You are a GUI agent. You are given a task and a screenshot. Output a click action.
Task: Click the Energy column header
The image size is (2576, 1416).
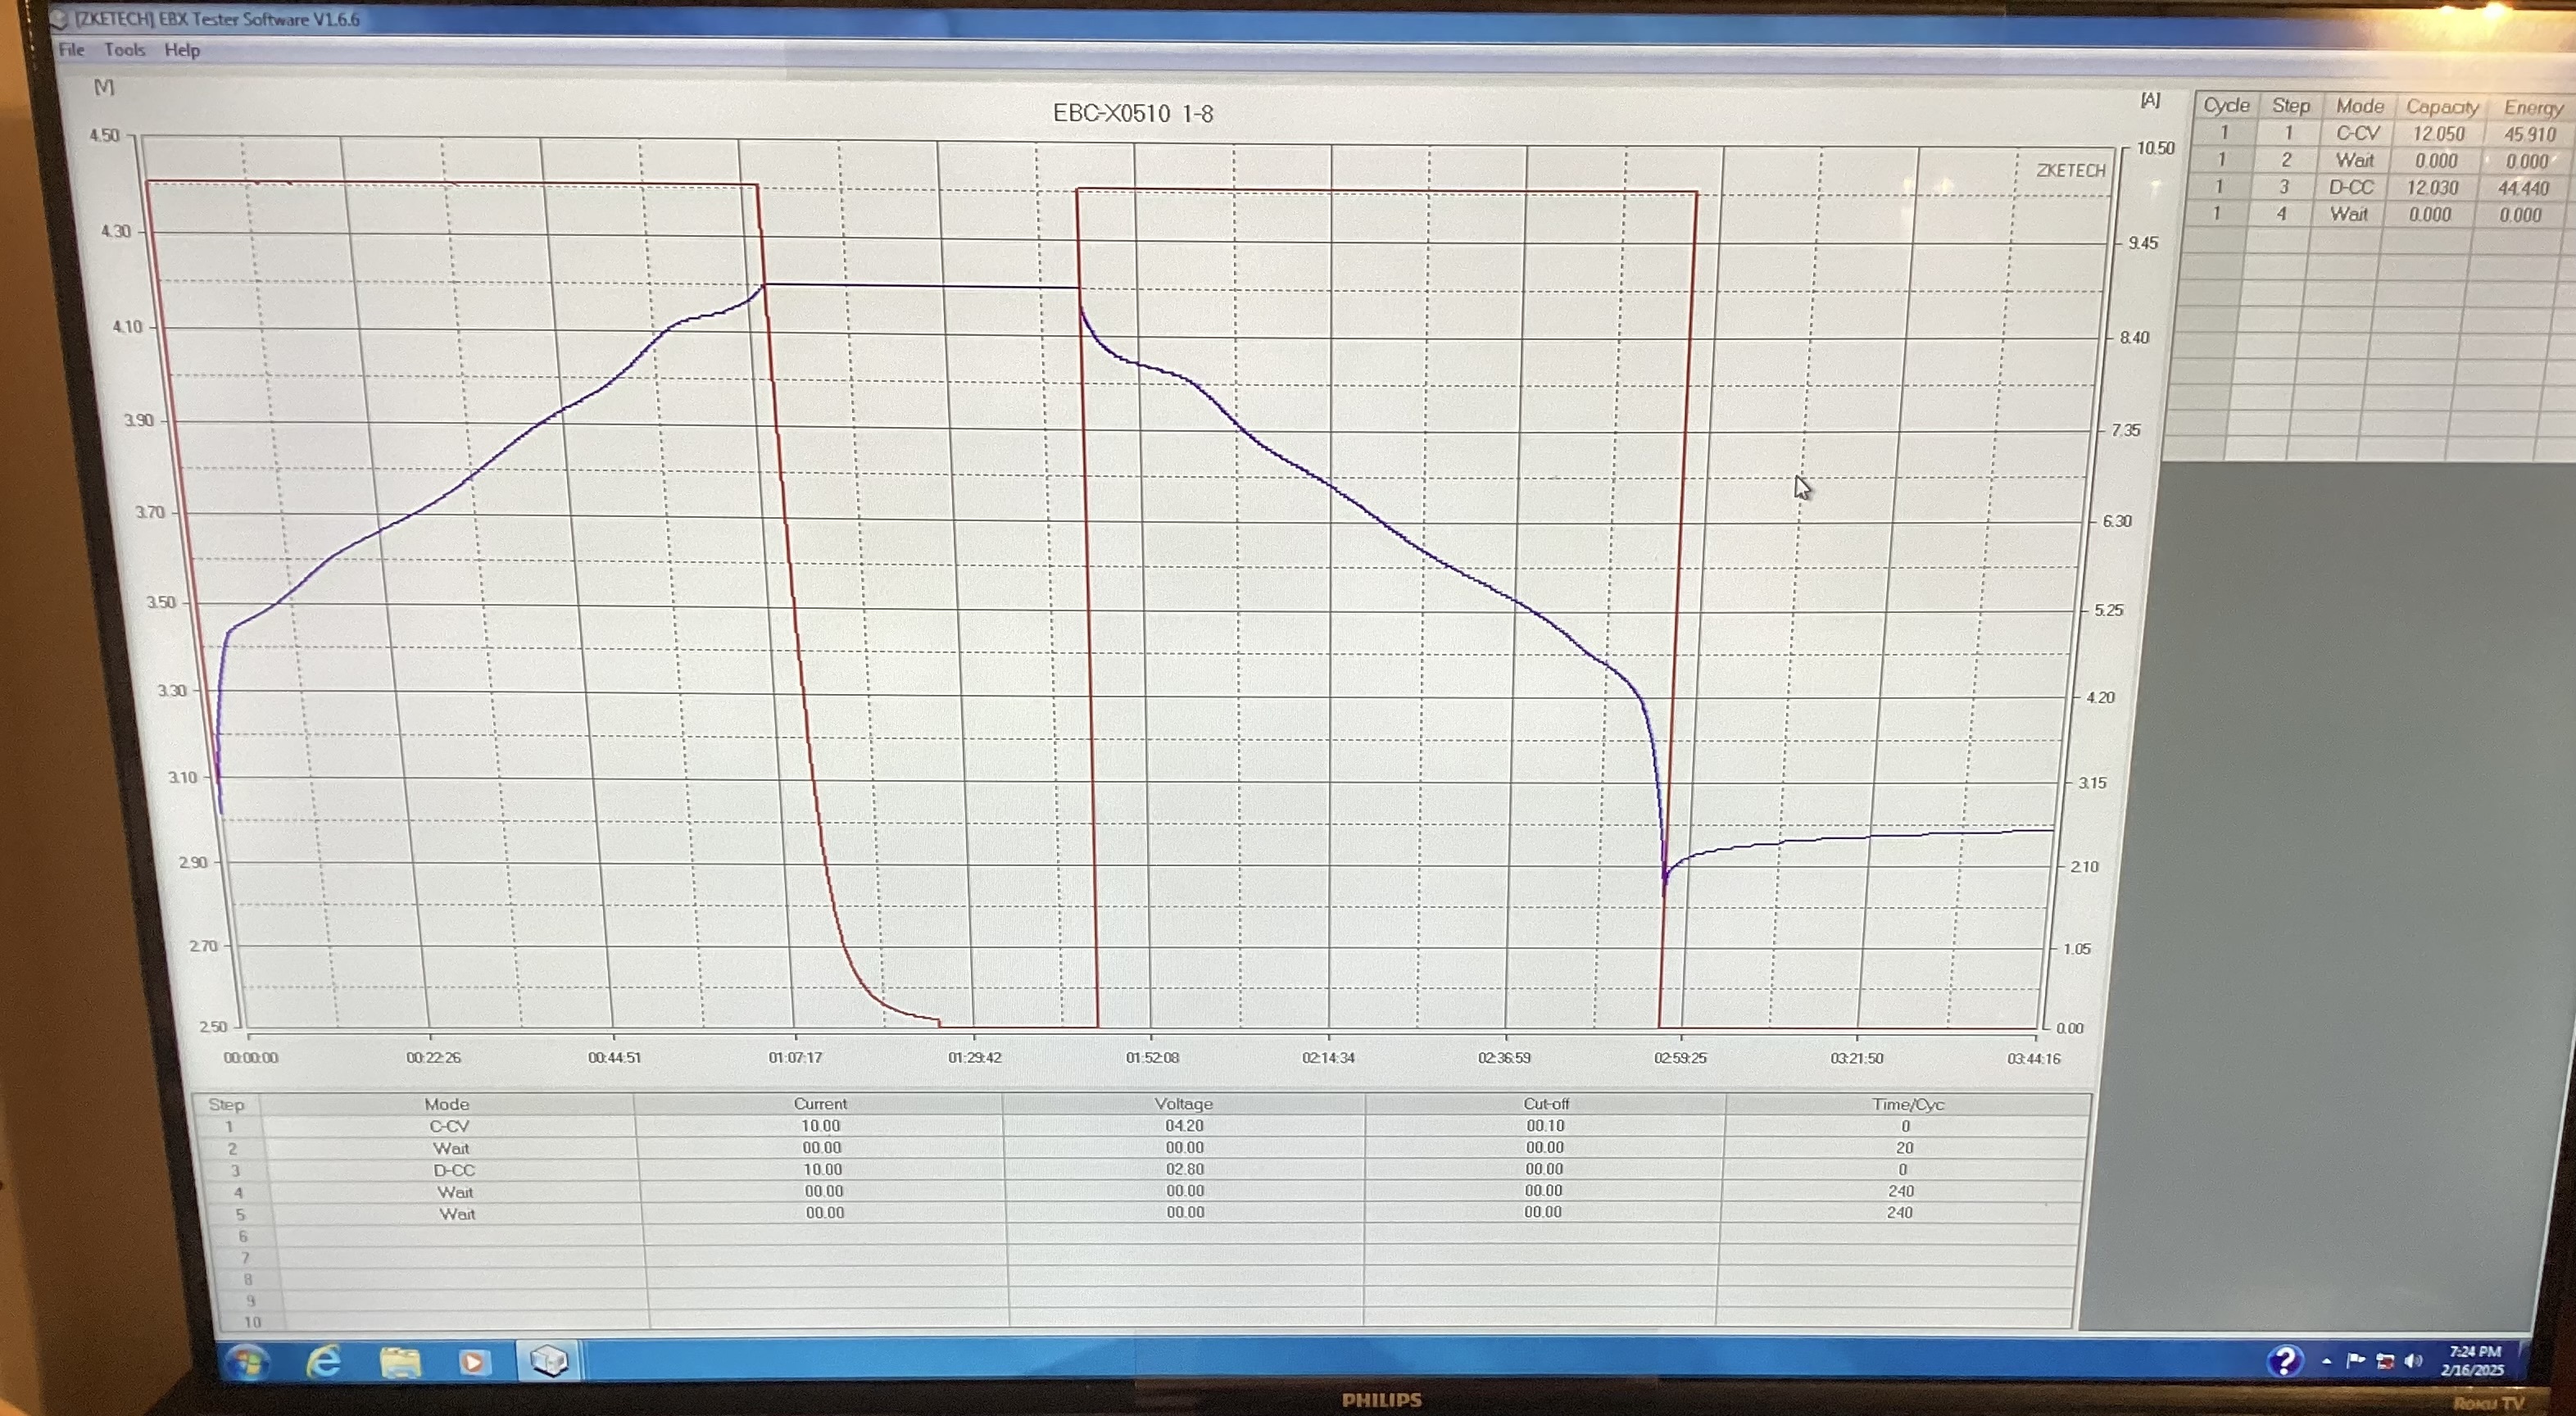click(x=2532, y=108)
